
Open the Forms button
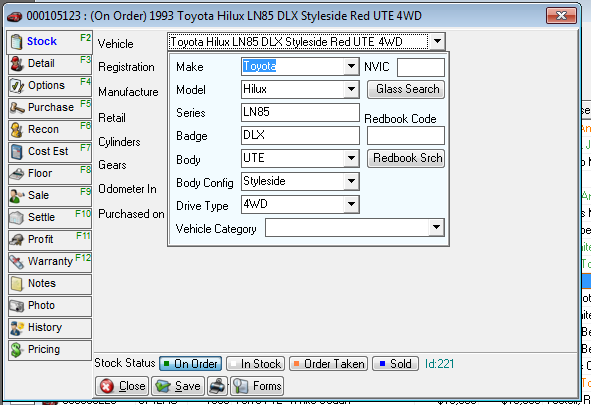pos(257,386)
